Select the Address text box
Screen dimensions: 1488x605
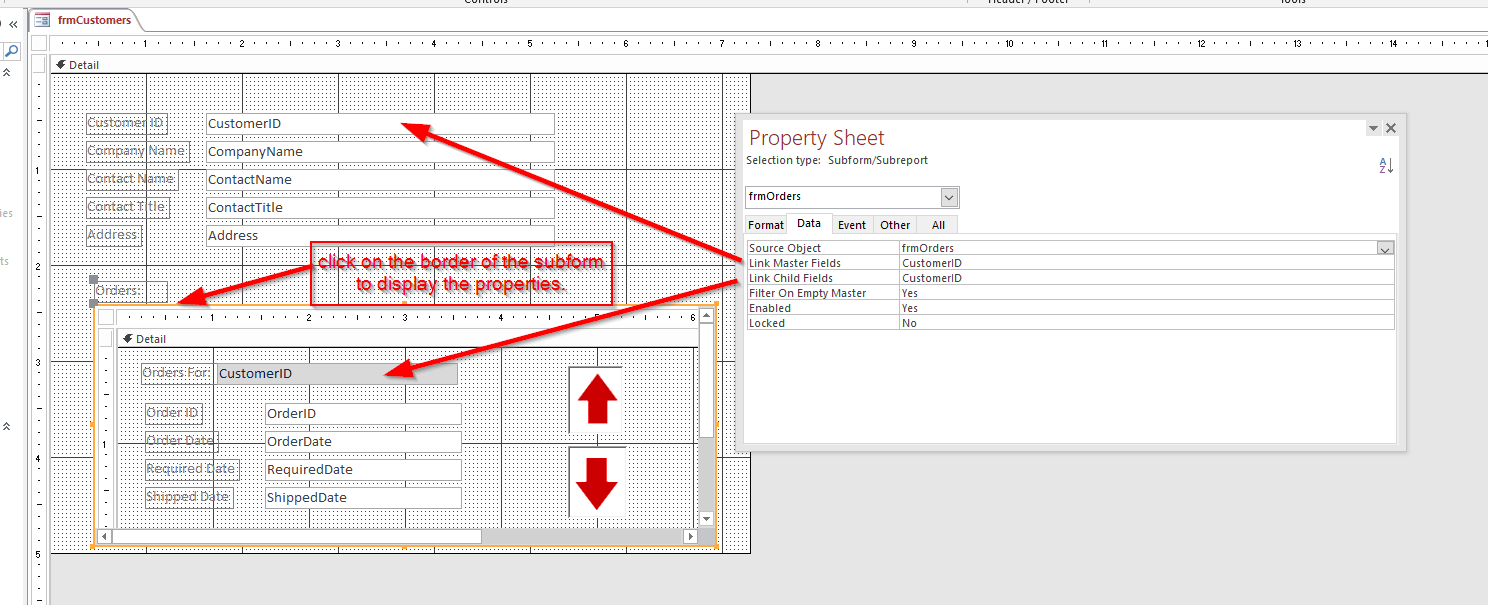380,236
